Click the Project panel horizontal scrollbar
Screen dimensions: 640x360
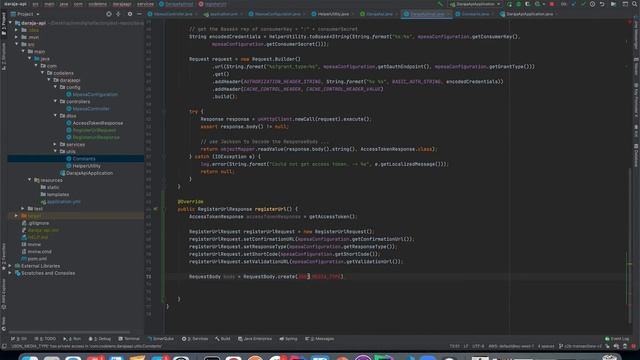coord(69,332)
